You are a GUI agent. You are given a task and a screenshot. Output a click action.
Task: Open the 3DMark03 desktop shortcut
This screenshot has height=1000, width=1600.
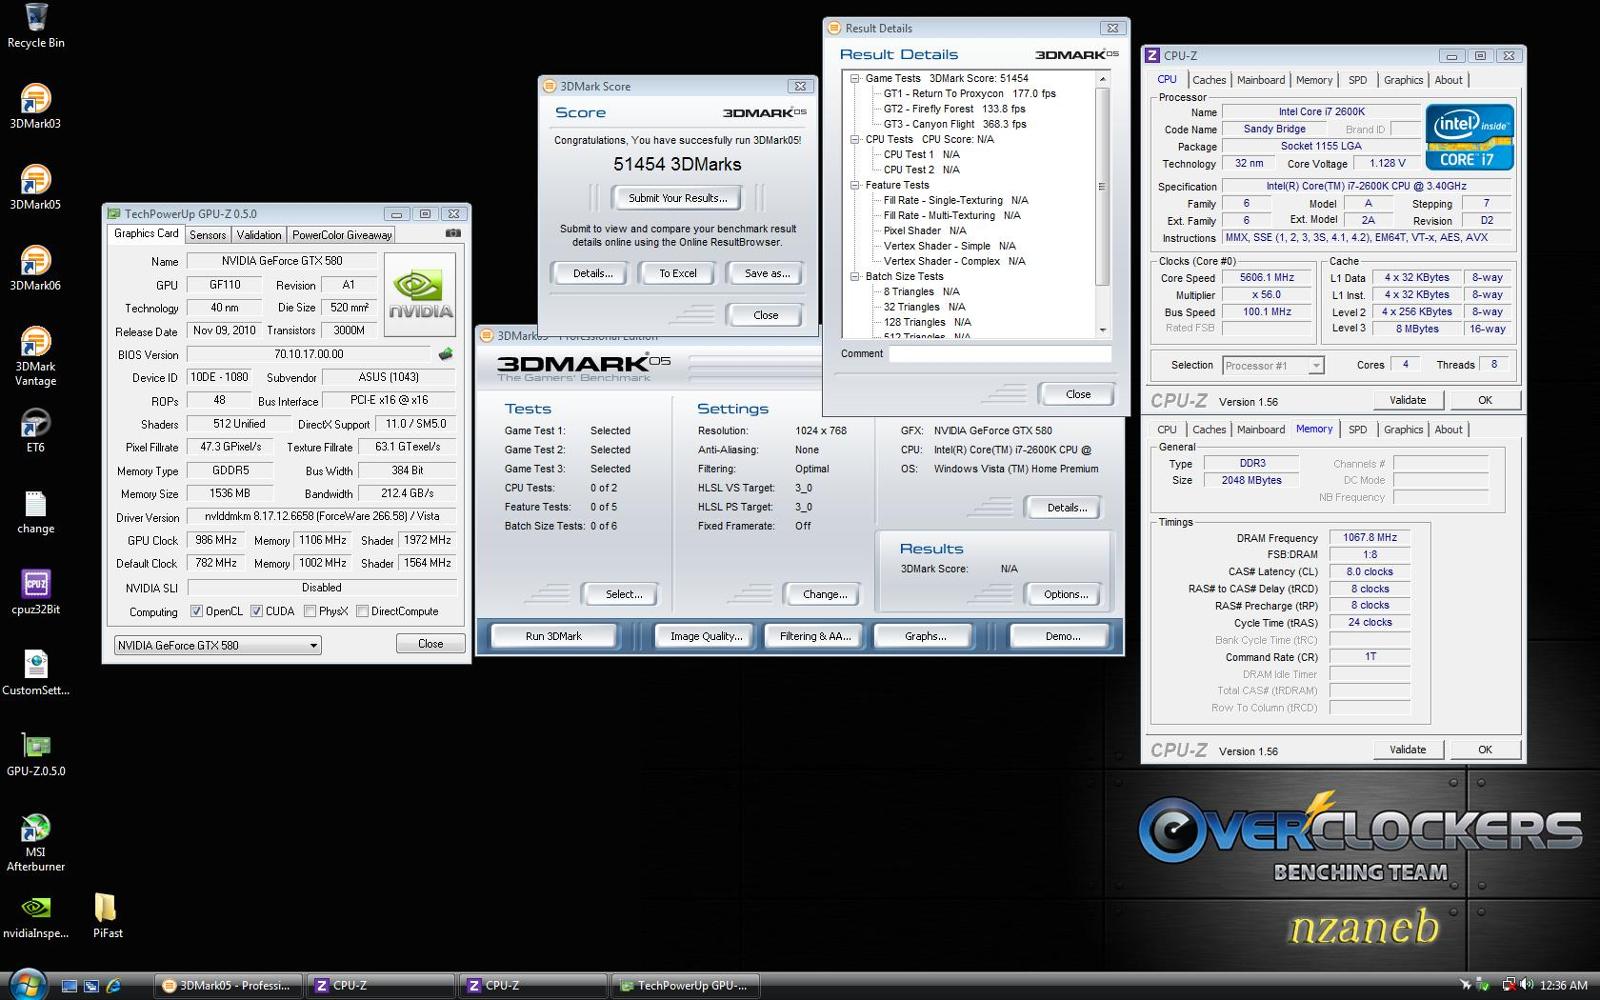(36, 106)
